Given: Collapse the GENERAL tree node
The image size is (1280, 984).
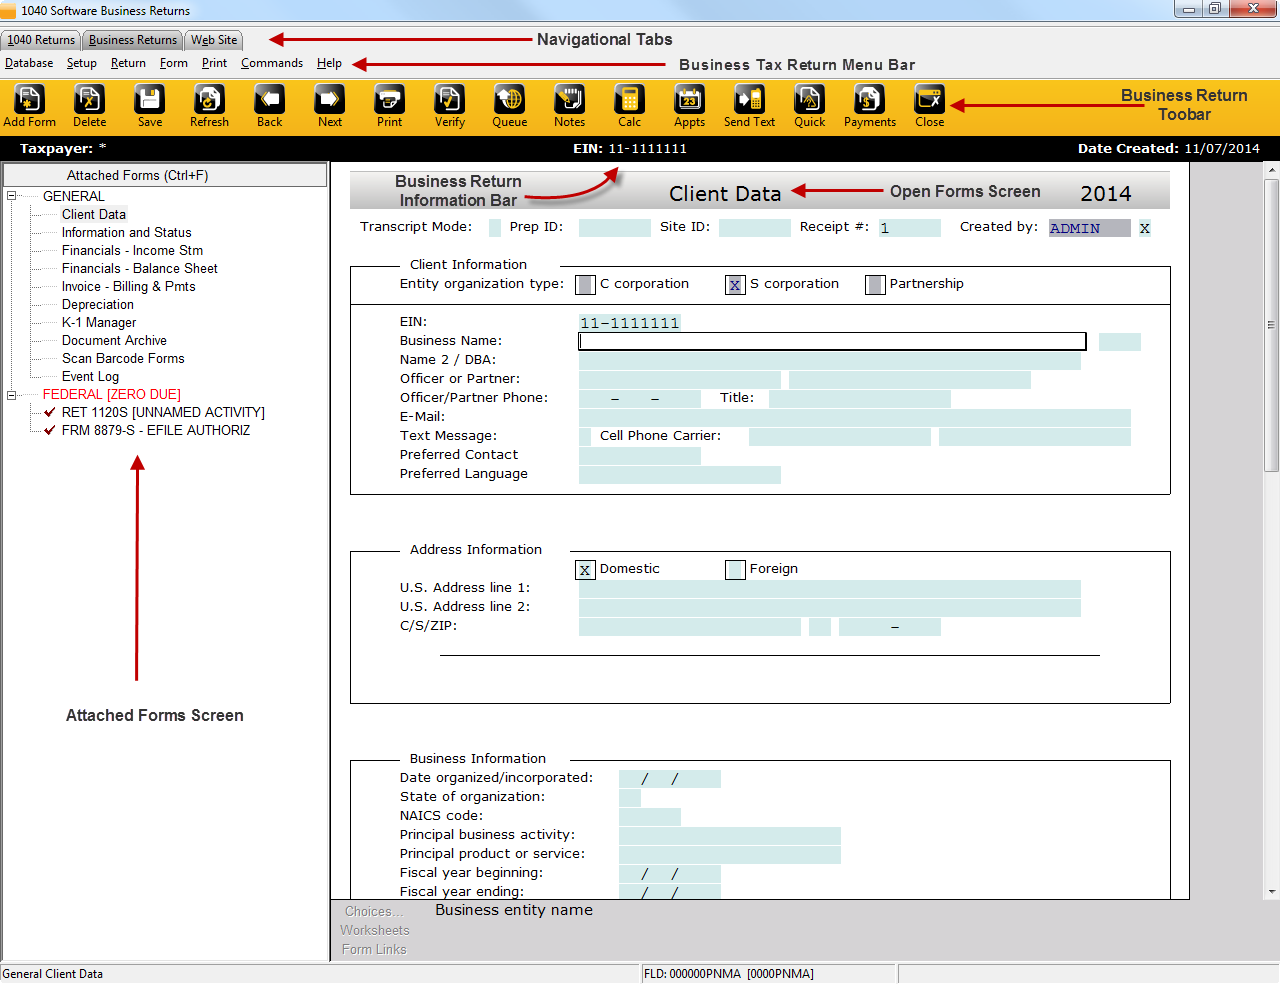Looking at the screenshot, I should point(12,197).
